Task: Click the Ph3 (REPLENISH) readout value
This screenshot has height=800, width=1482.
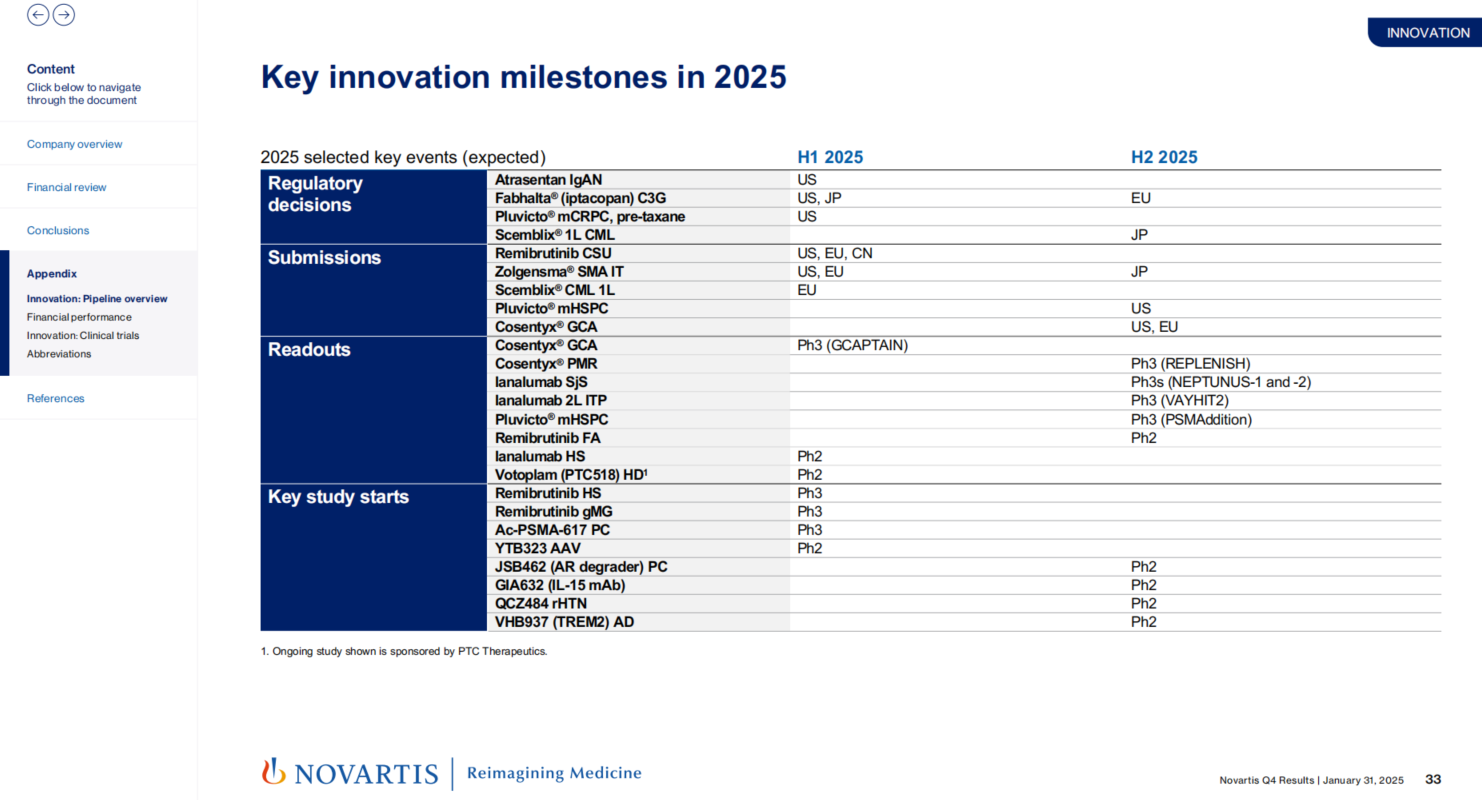Action: pyautogui.click(x=1191, y=364)
